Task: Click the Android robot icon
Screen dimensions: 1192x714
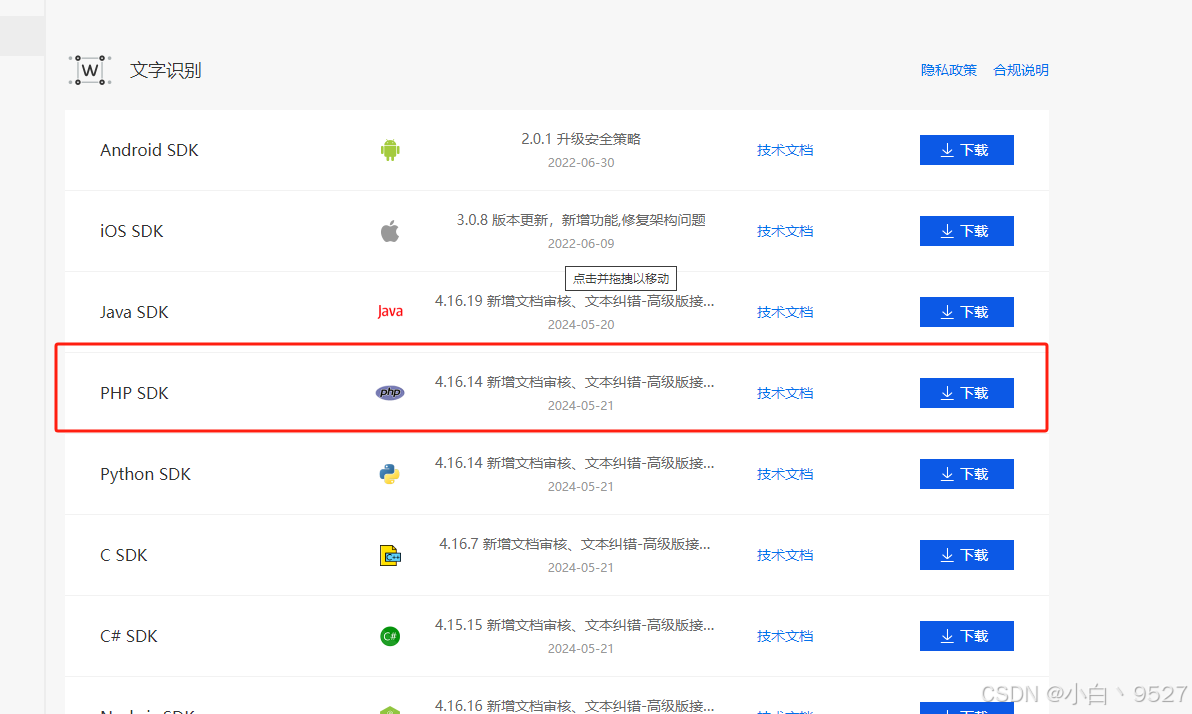Action: (390, 150)
